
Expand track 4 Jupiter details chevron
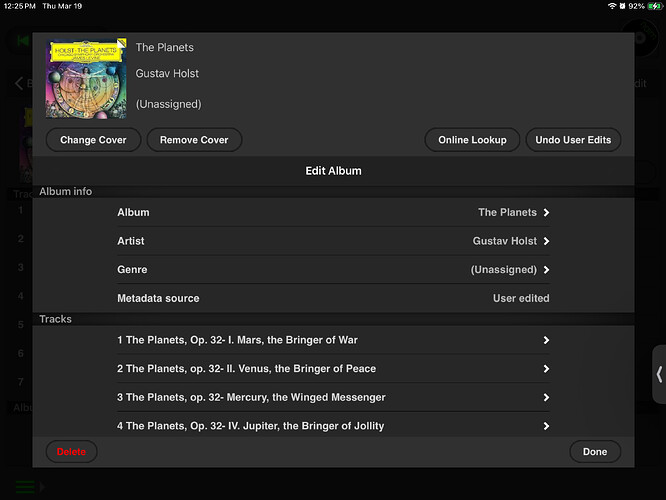(x=546, y=426)
